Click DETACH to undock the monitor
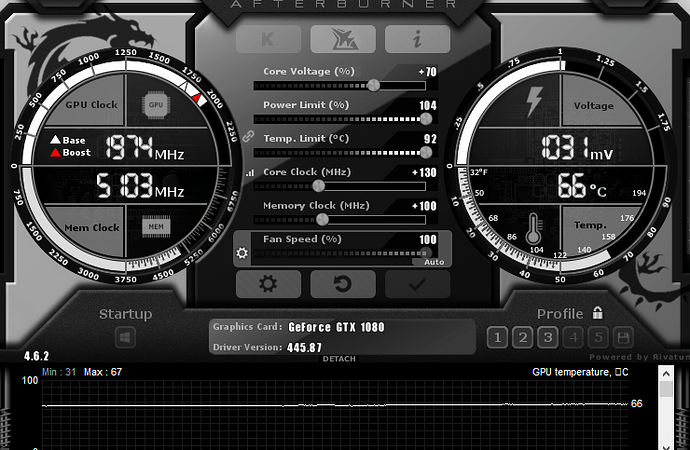The image size is (690, 450). click(x=339, y=359)
